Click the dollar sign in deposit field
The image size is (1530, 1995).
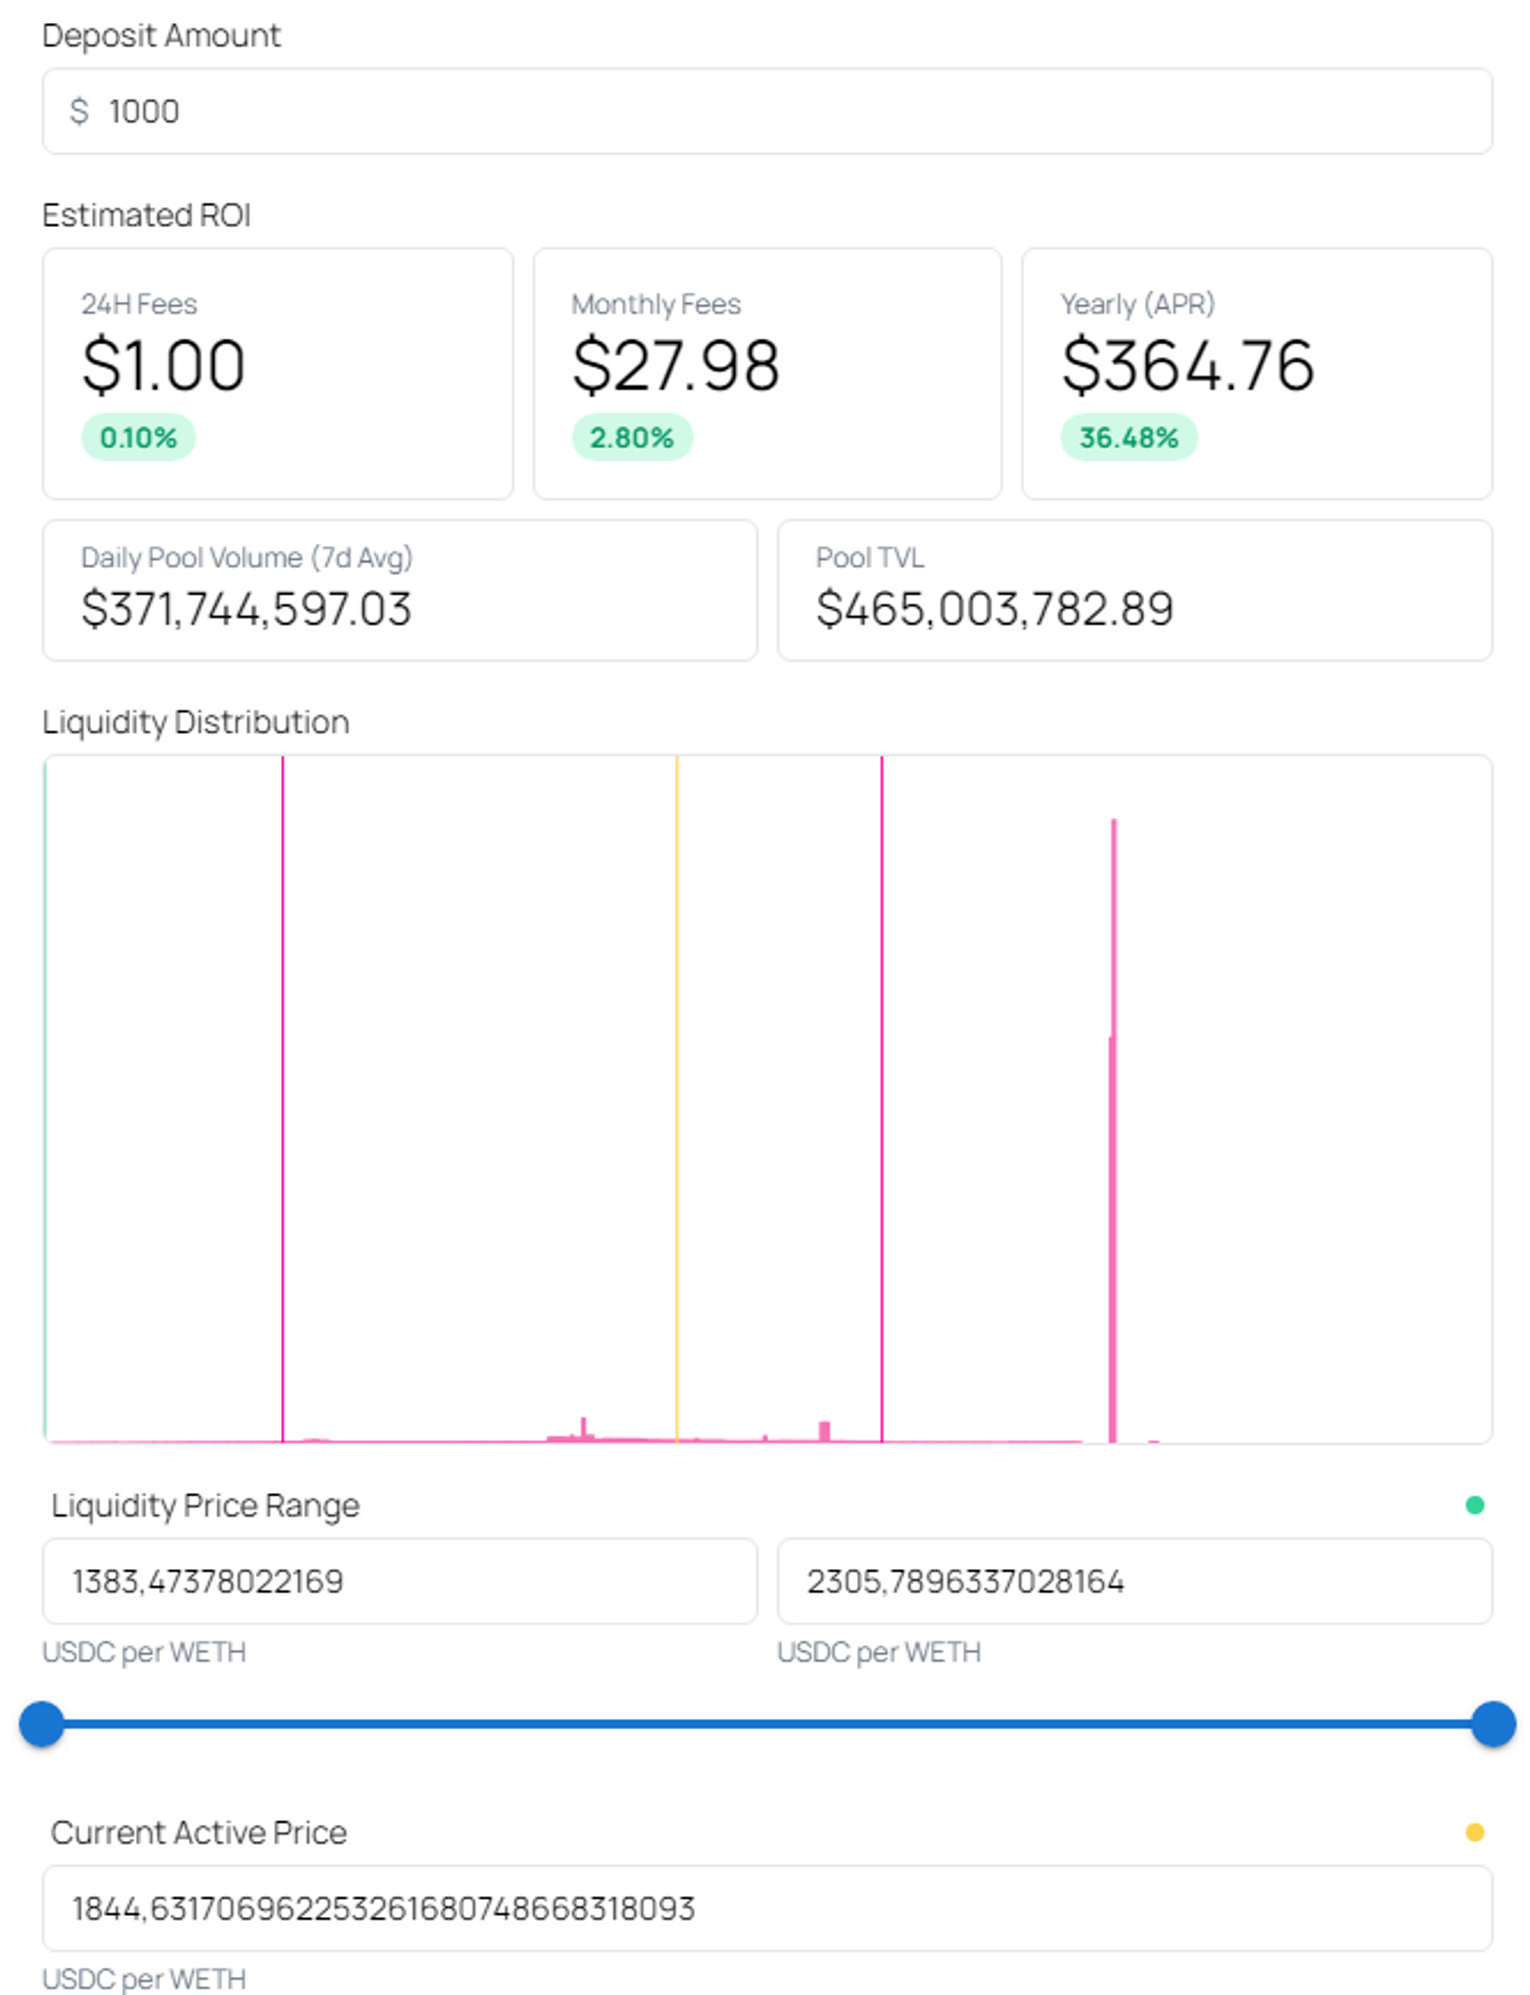tap(79, 111)
